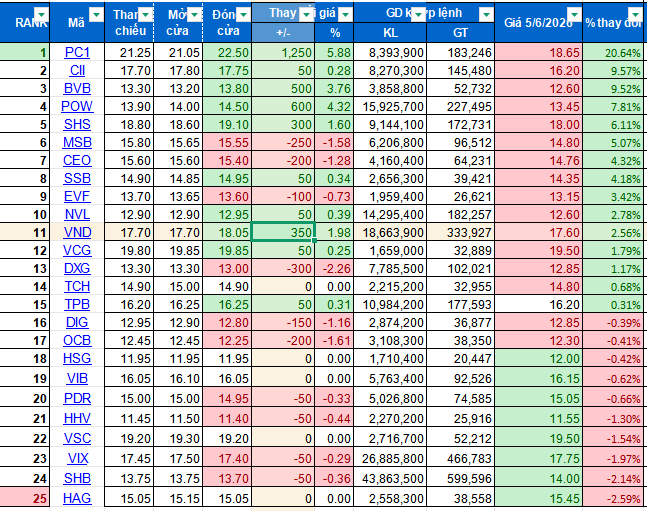Follow the VND ticker link

[77, 232]
